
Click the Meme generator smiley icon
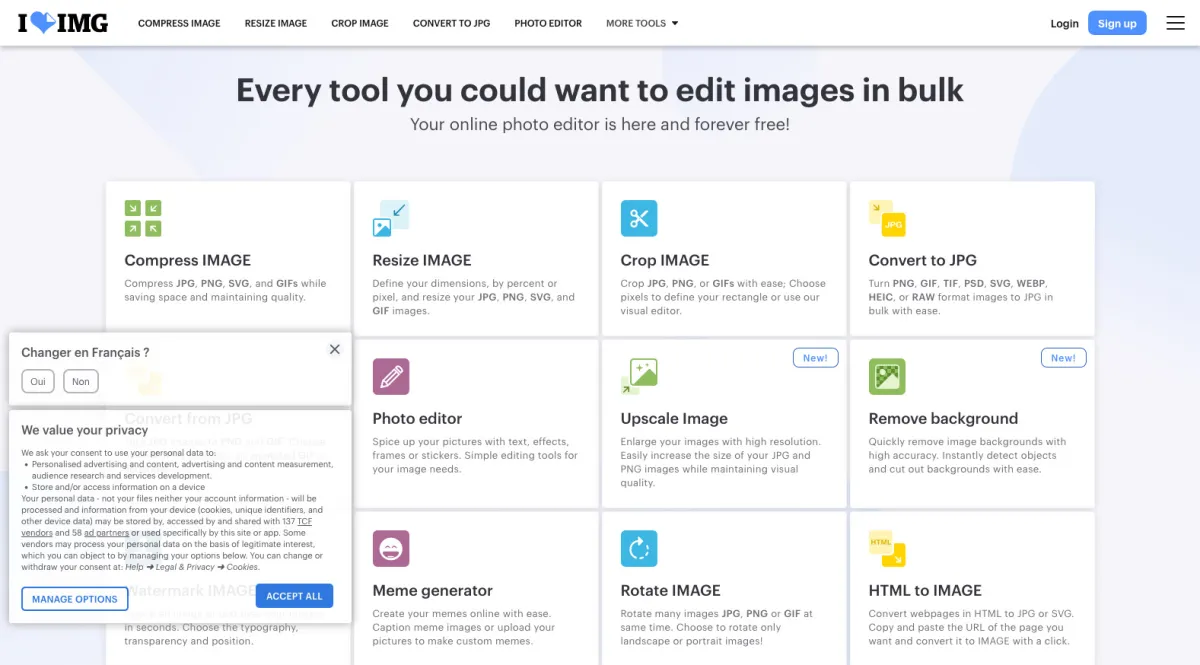pyautogui.click(x=391, y=549)
